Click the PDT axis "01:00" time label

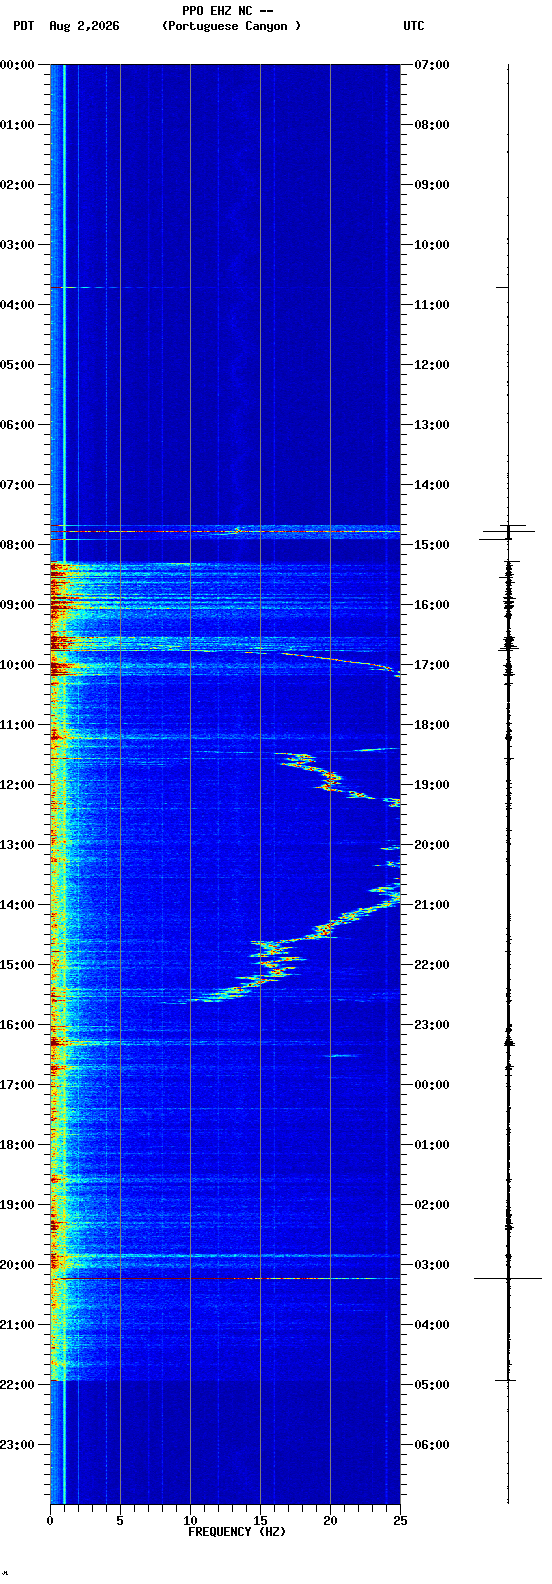point(18,125)
